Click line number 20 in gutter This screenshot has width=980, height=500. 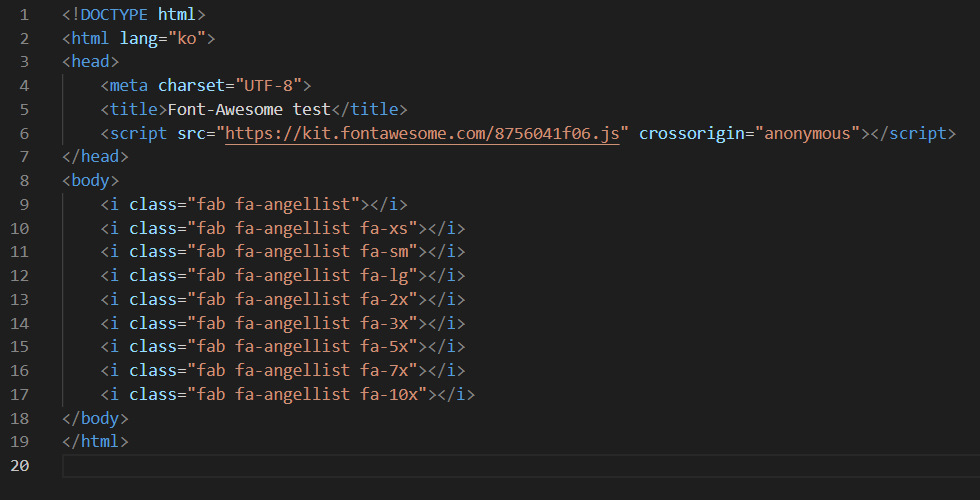pyautogui.click(x=19, y=466)
